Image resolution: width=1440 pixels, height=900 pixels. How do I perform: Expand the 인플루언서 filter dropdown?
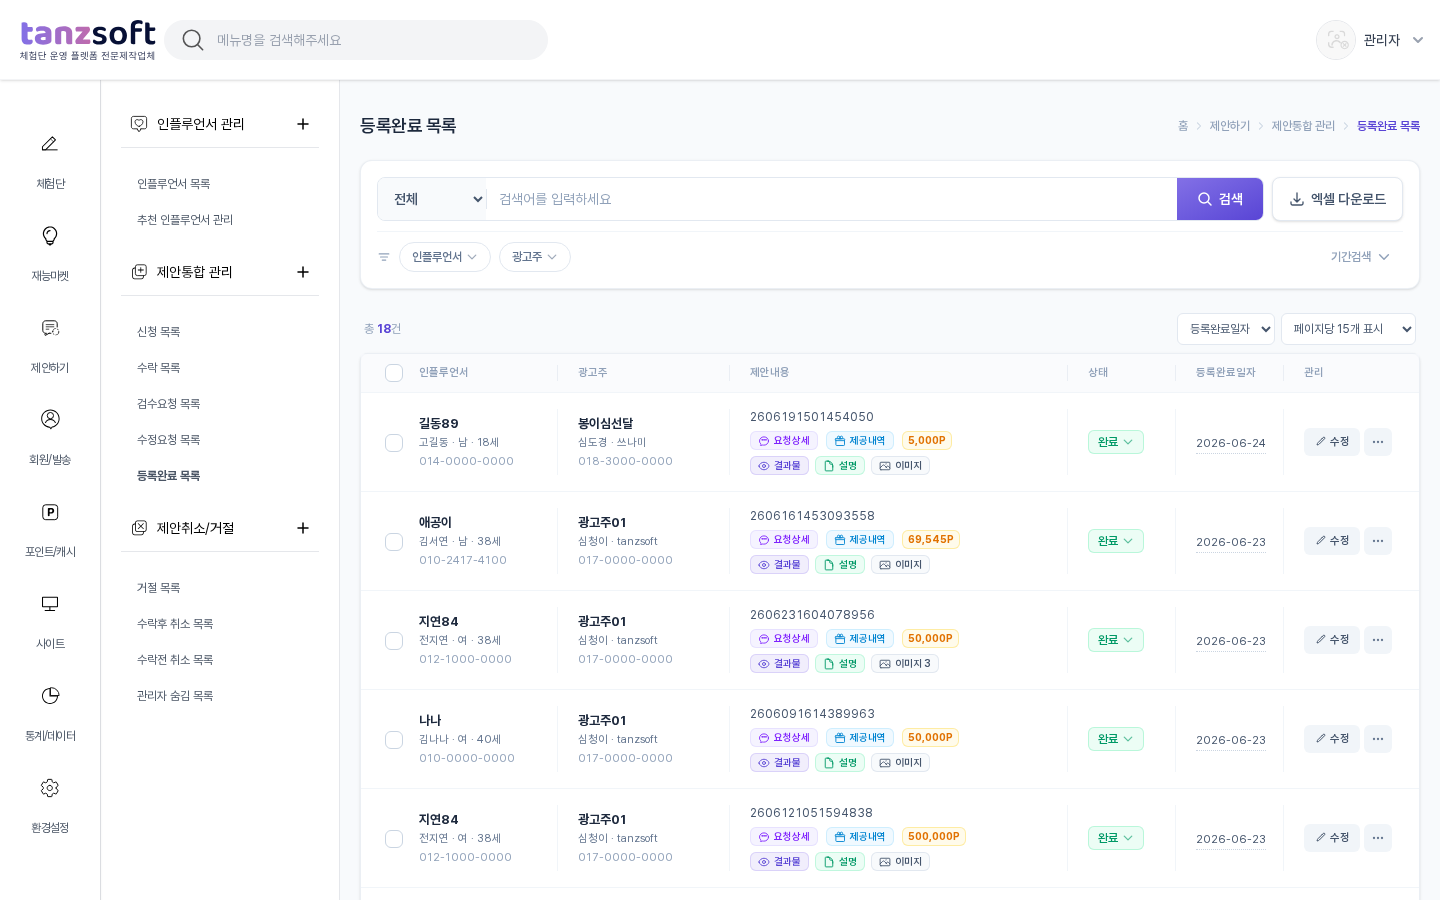[x=444, y=257]
